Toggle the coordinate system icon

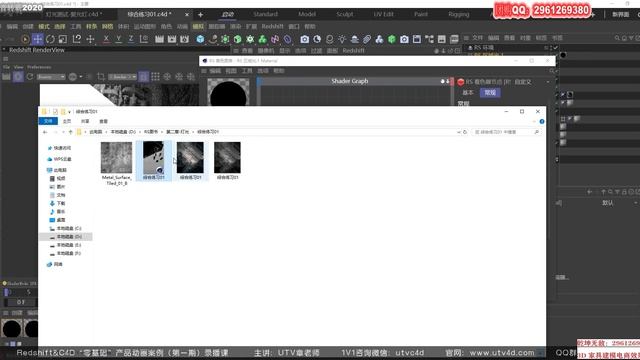click(x=144, y=39)
